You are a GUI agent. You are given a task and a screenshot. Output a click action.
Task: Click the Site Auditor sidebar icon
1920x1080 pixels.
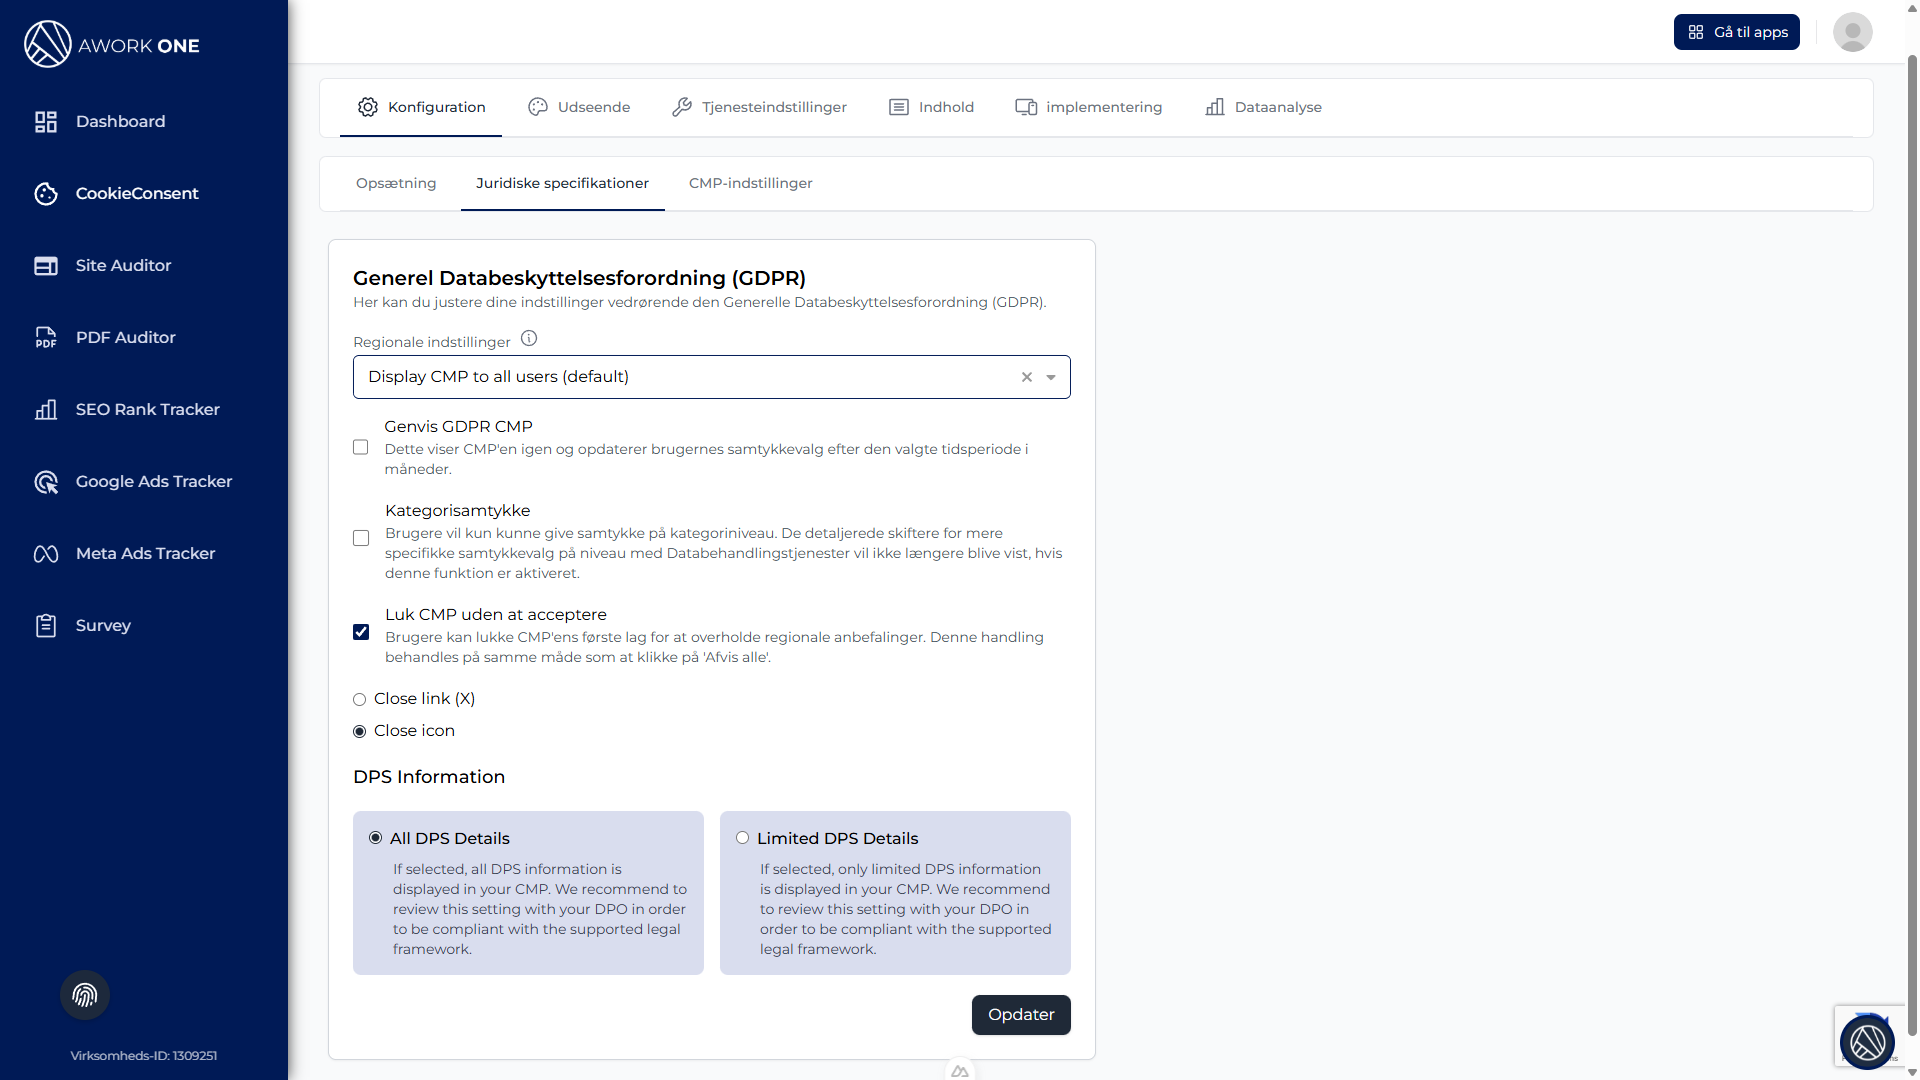click(x=46, y=266)
